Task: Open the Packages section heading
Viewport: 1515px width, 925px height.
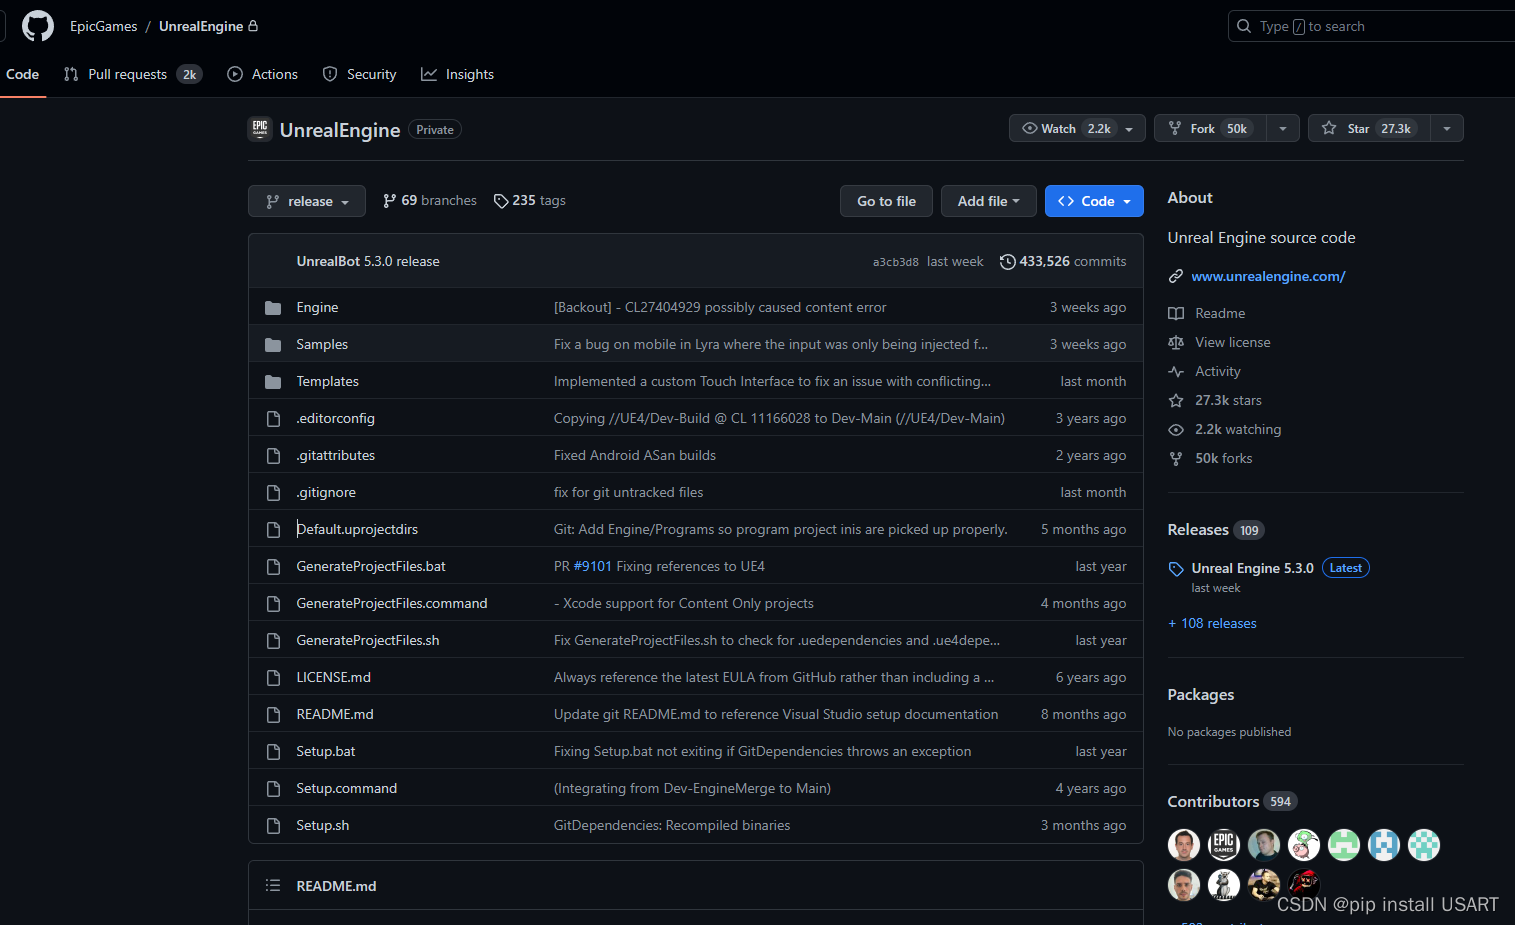Action: point(1201,695)
